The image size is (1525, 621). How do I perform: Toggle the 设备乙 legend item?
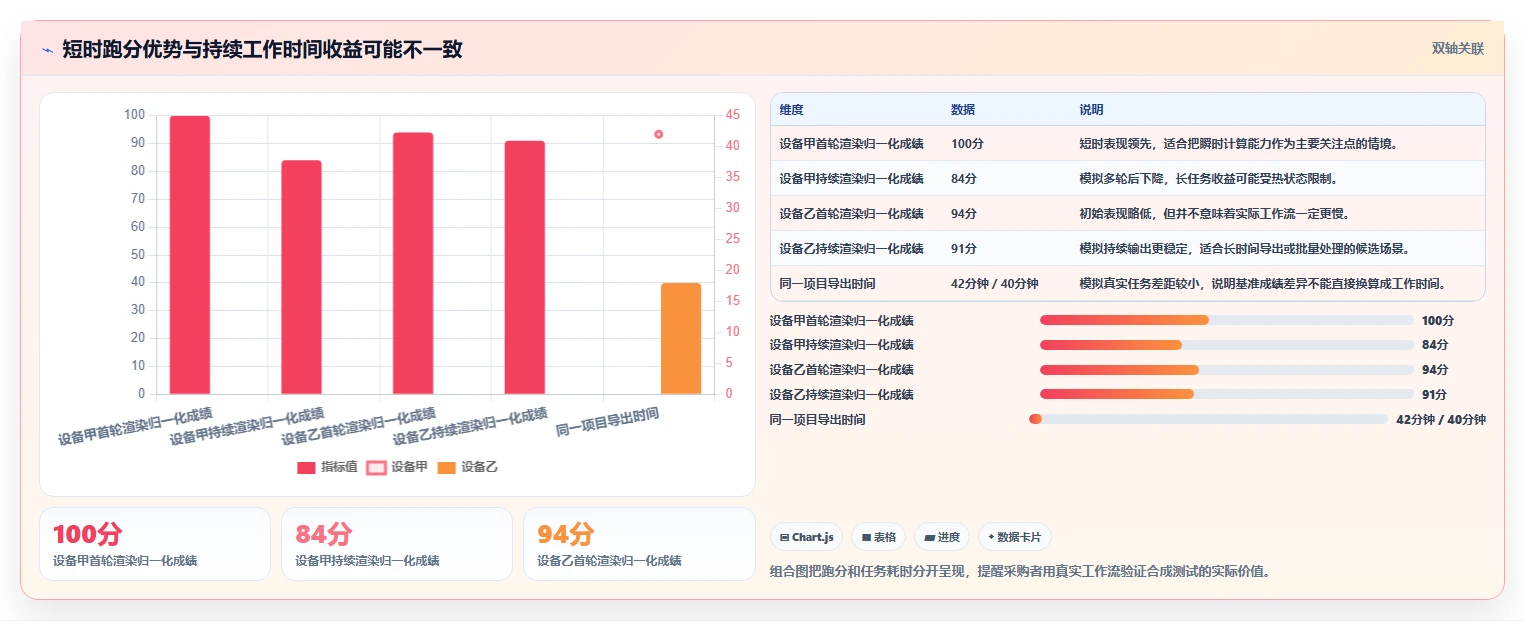coord(466,467)
